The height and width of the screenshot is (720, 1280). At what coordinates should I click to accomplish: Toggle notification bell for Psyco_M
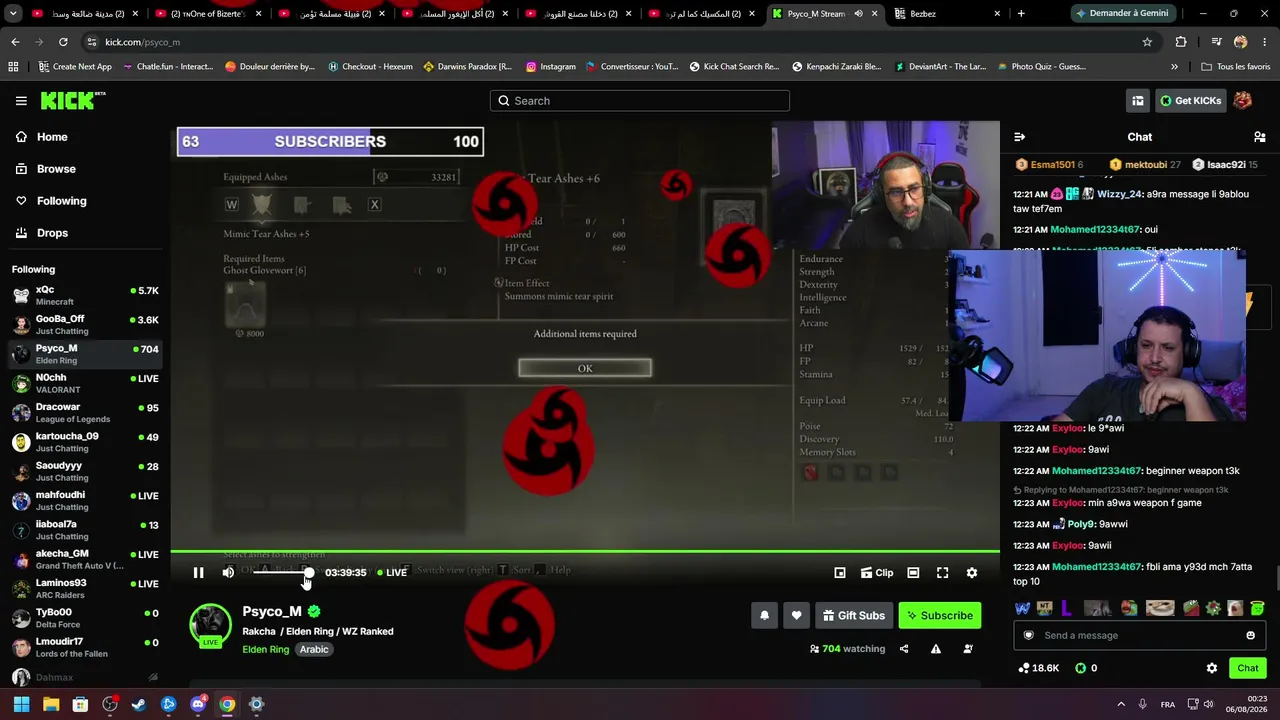coord(765,616)
